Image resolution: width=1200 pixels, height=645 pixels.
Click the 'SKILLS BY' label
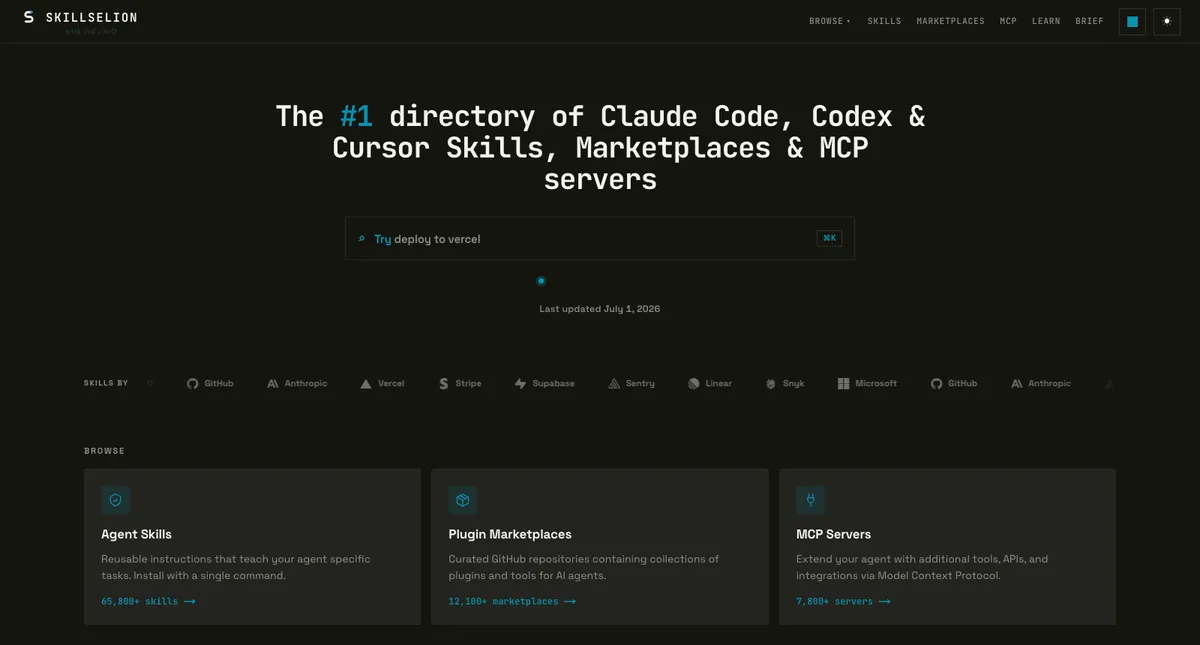pyautogui.click(x=106, y=383)
